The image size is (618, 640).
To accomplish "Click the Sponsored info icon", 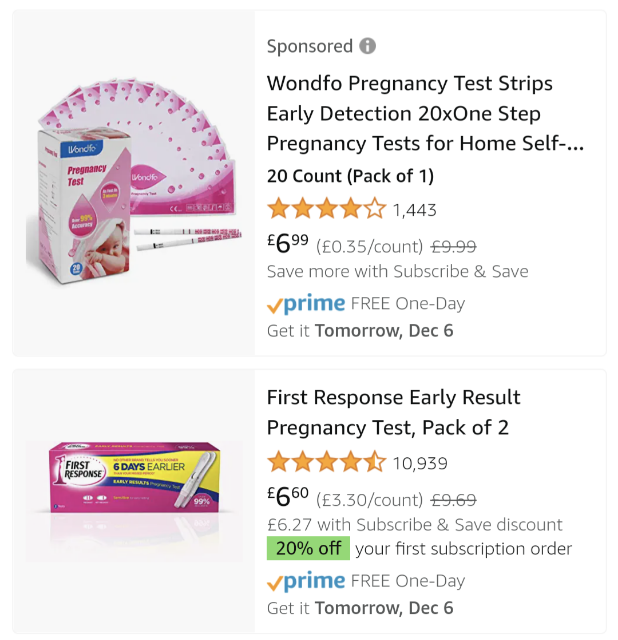I will coord(368,46).
